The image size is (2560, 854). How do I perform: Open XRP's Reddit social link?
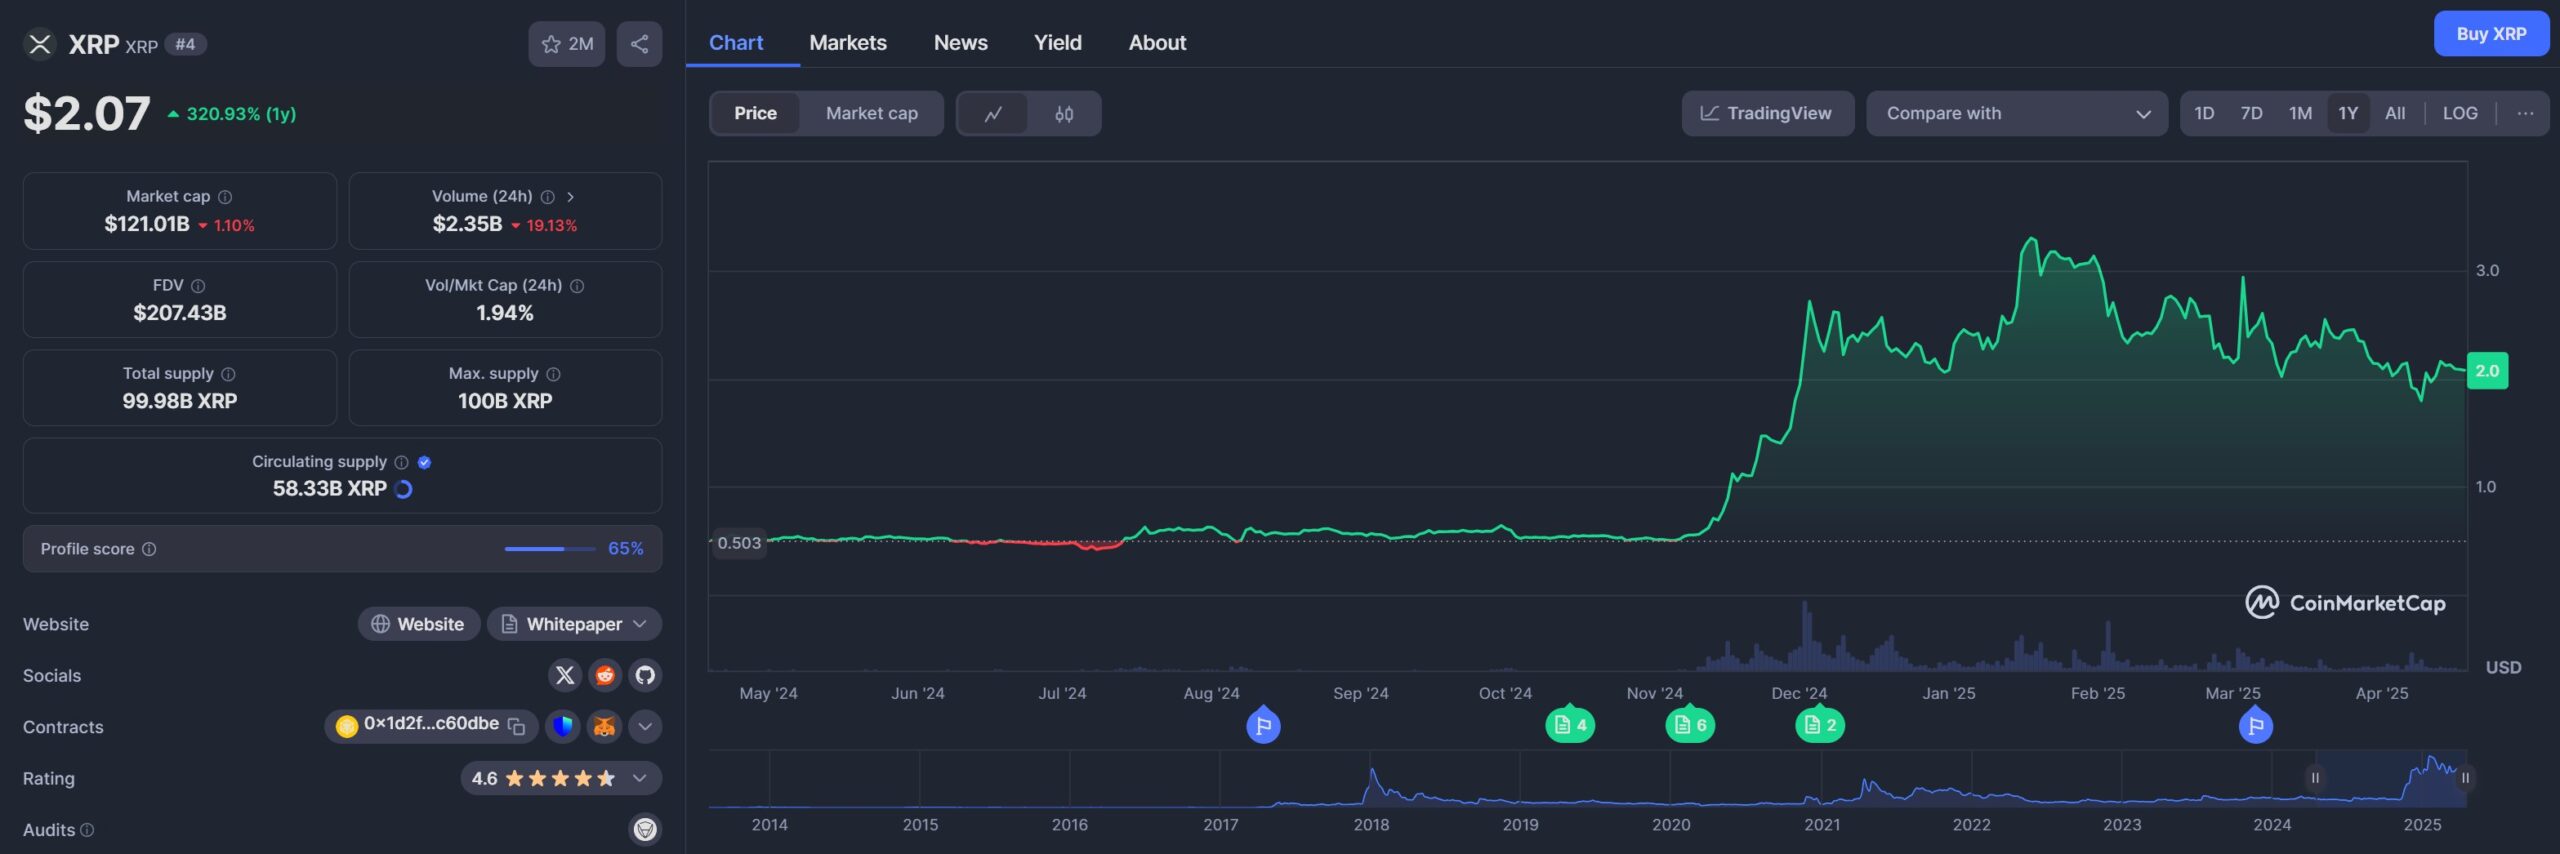point(605,676)
